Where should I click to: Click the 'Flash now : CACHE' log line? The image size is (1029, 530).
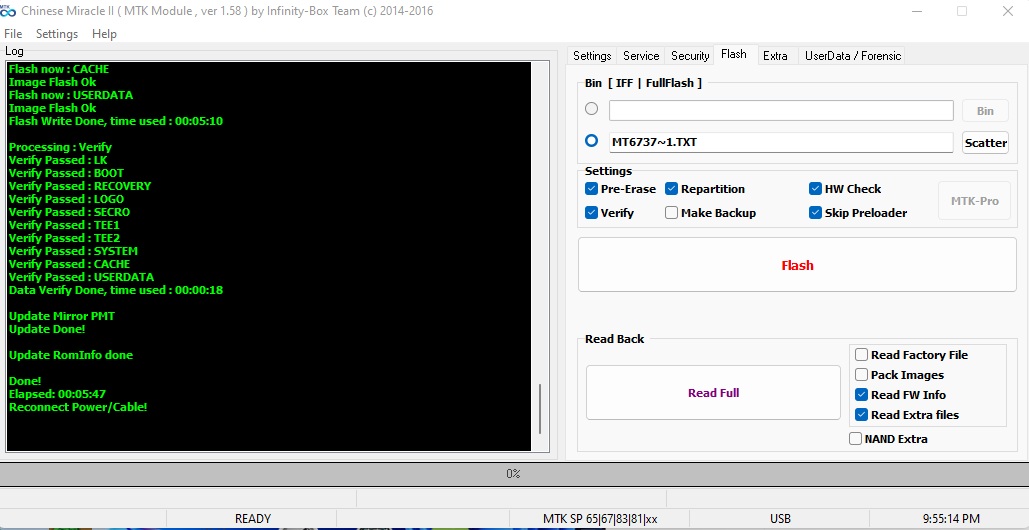click(x=59, y=69)
